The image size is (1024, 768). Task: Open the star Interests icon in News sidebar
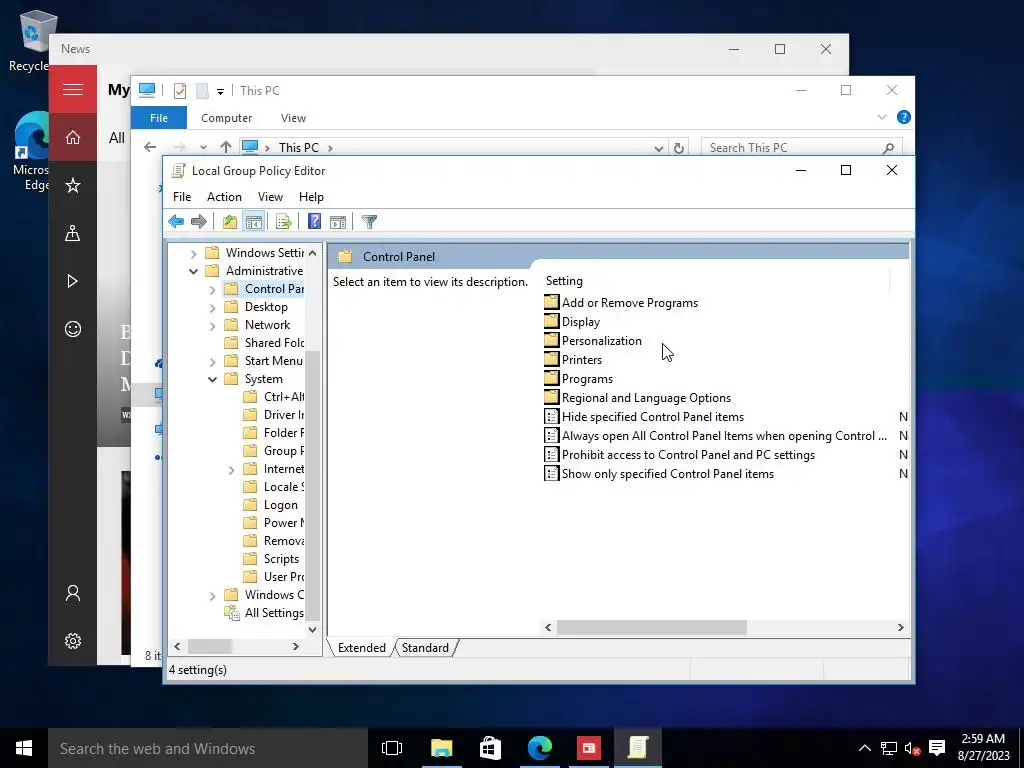72,185
